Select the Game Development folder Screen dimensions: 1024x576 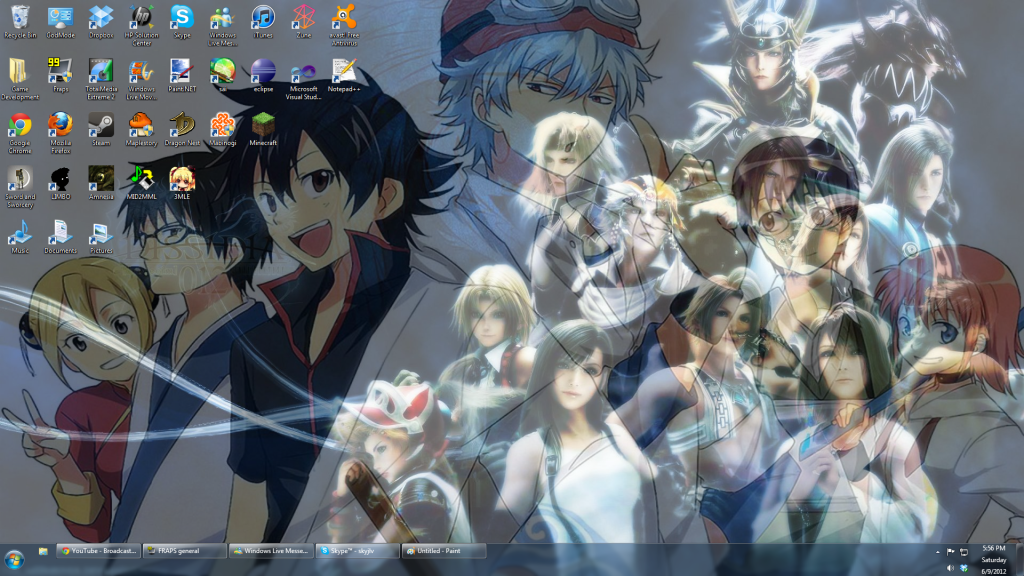coord(20,79)
